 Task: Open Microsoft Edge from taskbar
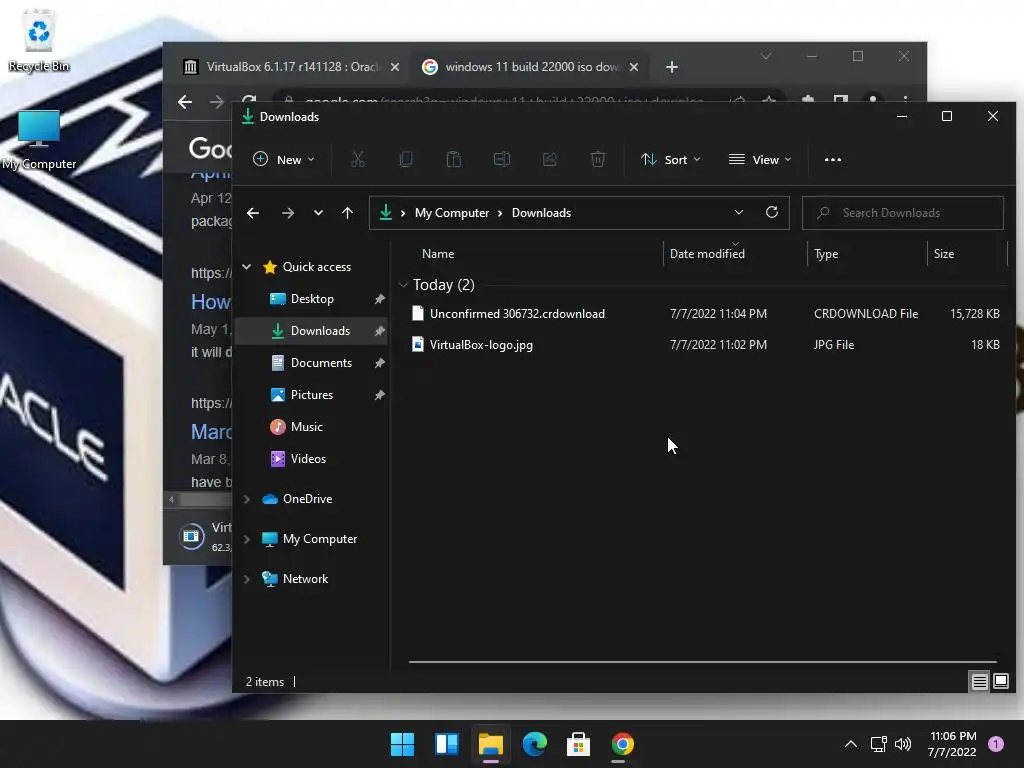click(534, 744)
